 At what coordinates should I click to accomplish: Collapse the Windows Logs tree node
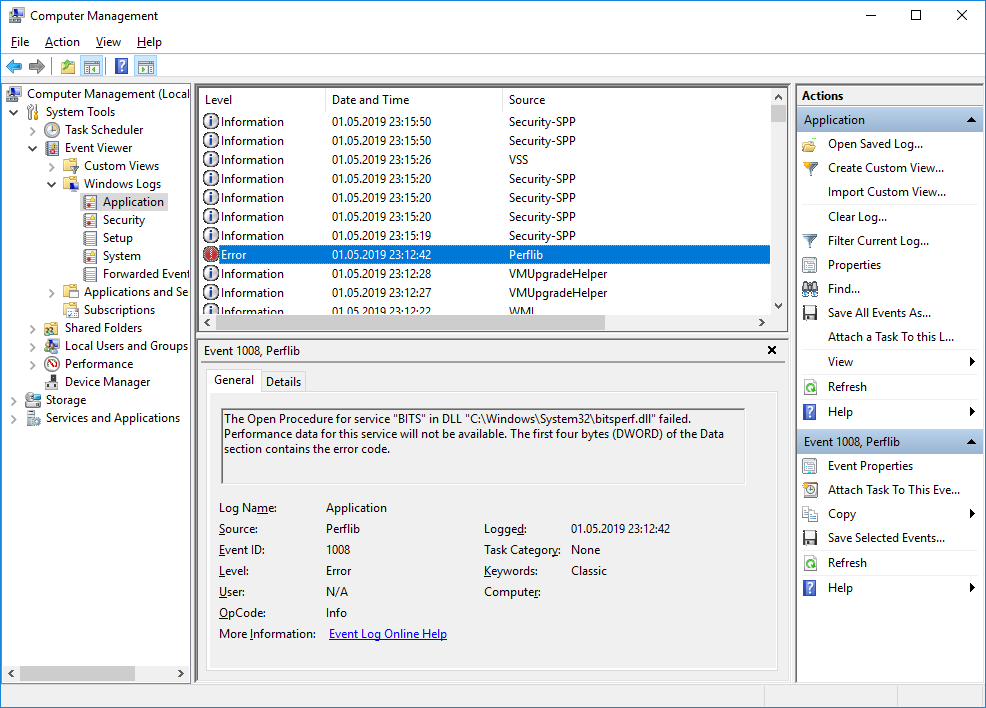pyautogui.click(x=52, y=184)
